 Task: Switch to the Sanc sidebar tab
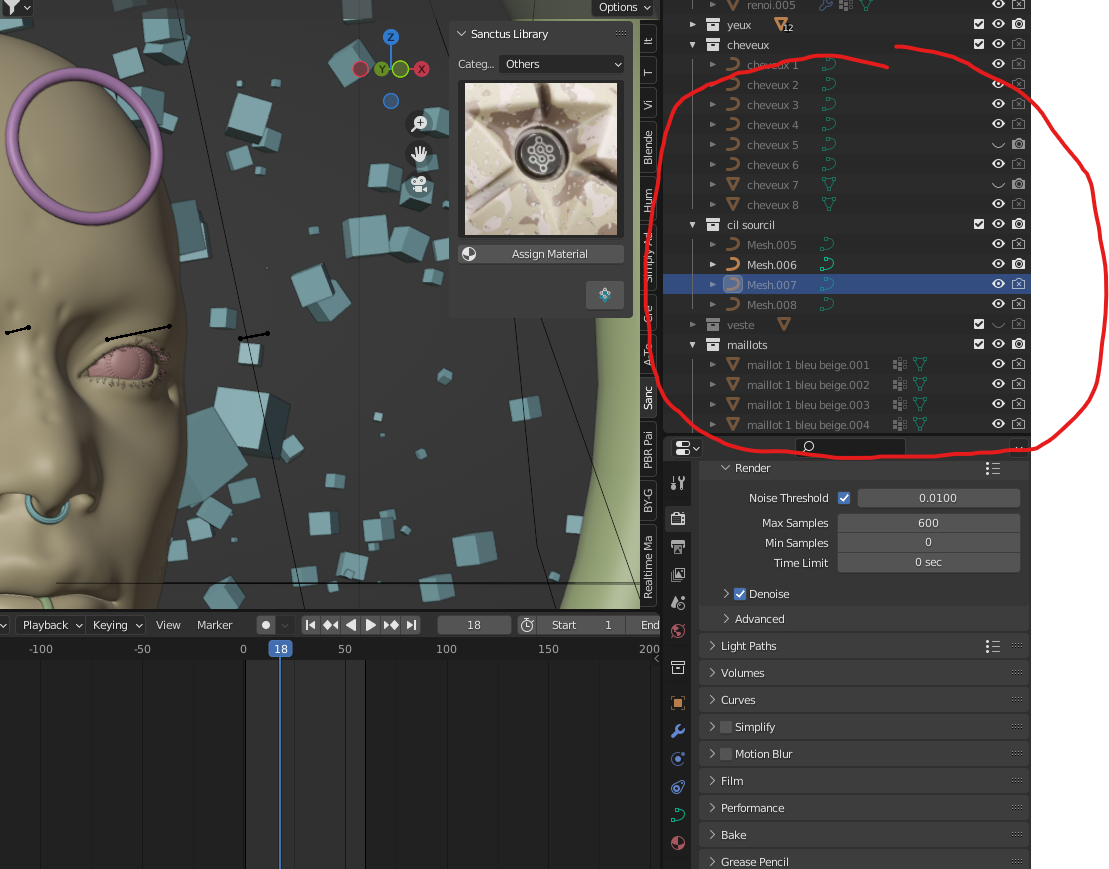point(648,397)
